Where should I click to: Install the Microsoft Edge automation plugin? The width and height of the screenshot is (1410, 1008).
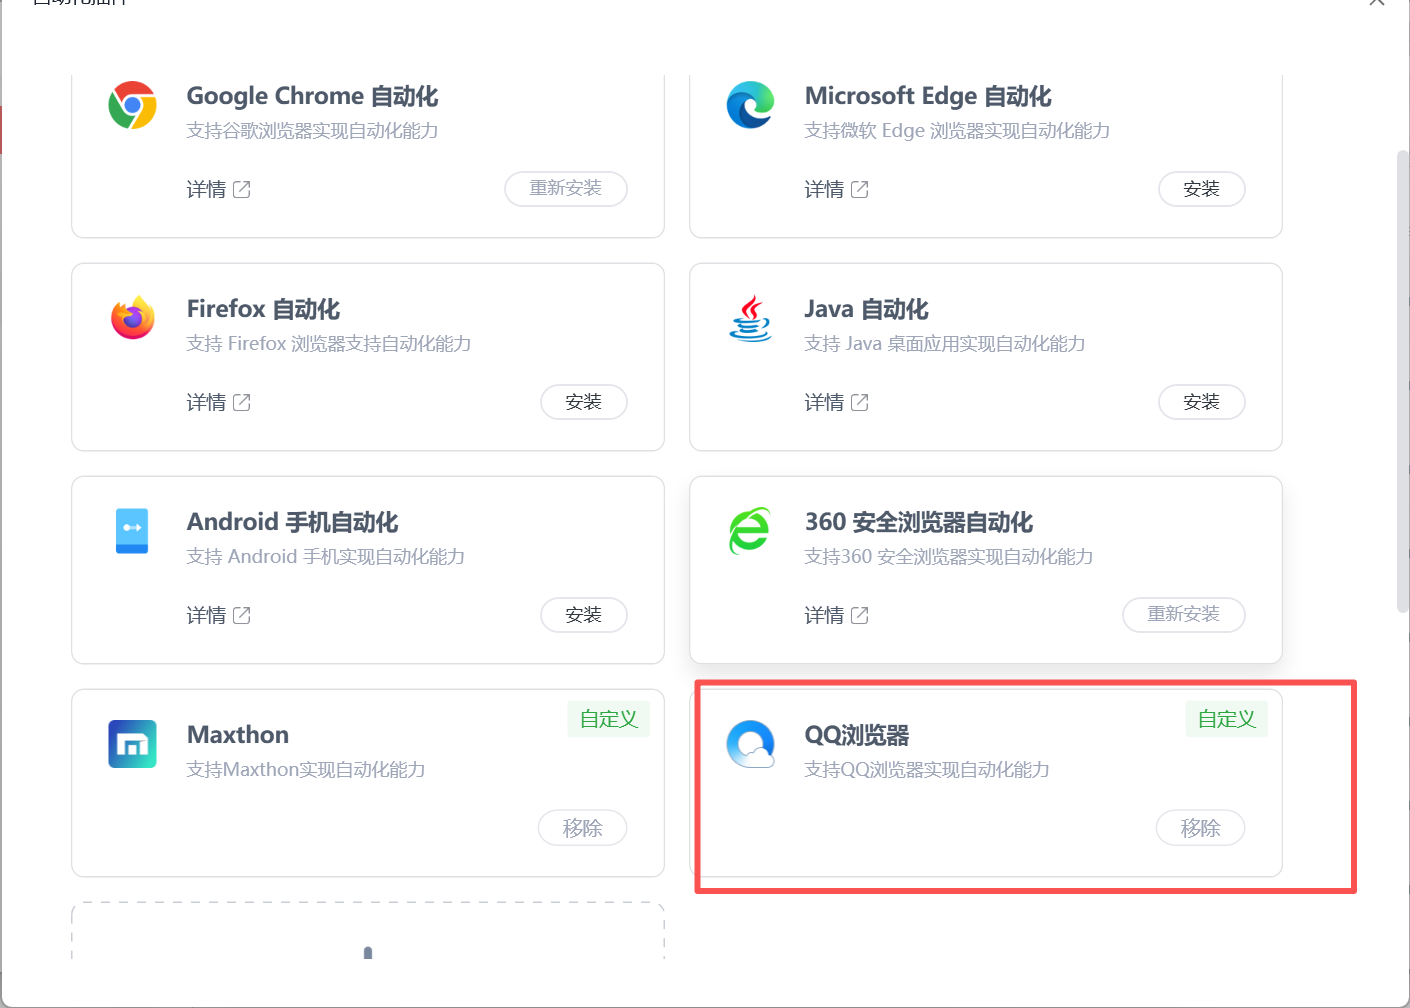pyautogui.click(x=1202, y=189)
